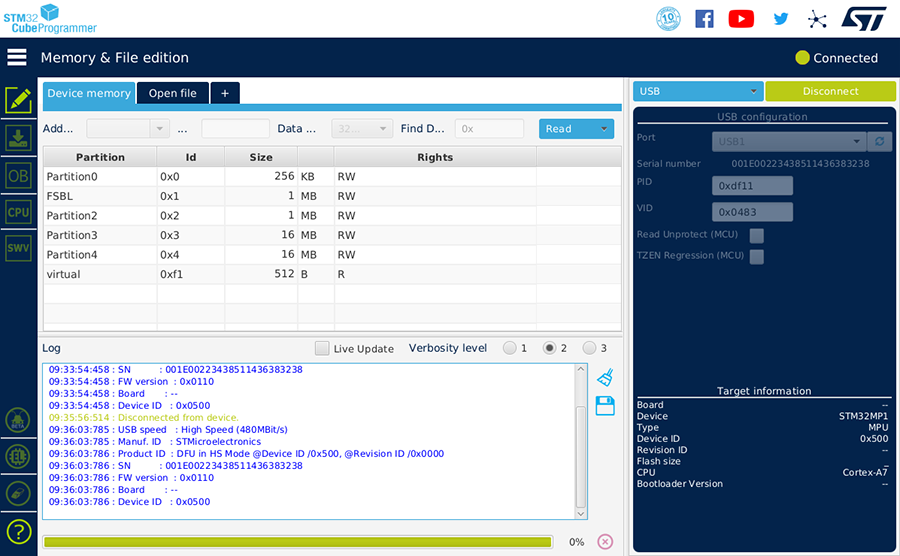Image resolution: width=900 pixels, height=556 pixels.
Task: Select the Memory & File edition pencil icon
Action: tap(18, 100)
